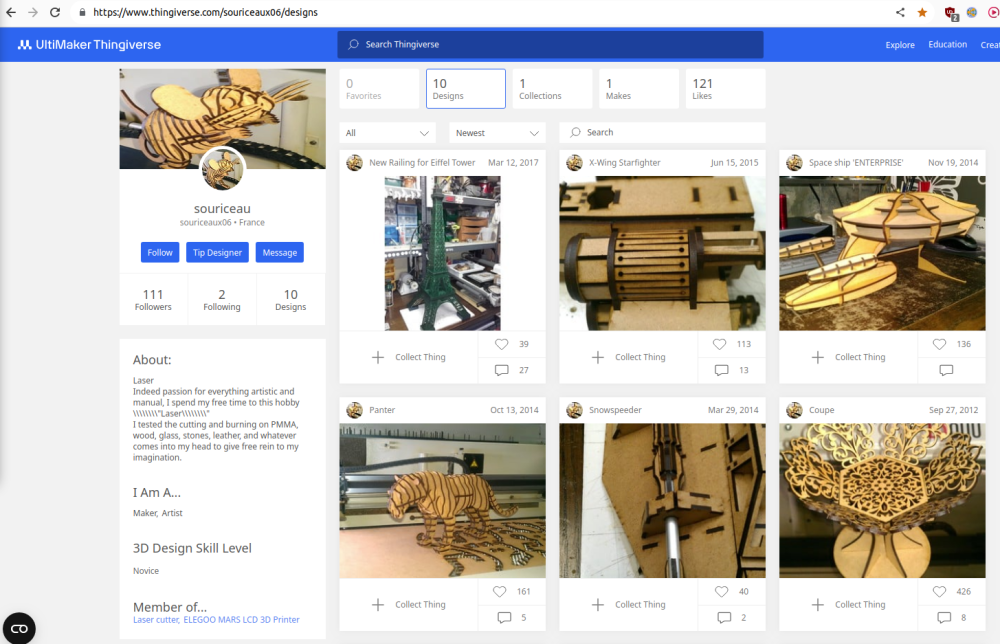
Task: Open the 121 Likes tab
Action: pyautogui.click(x=726, y=89)
